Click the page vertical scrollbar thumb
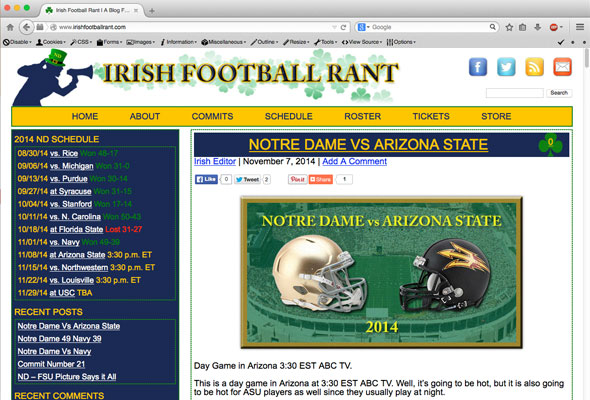The image size is (590, 400). click(586, 58)
